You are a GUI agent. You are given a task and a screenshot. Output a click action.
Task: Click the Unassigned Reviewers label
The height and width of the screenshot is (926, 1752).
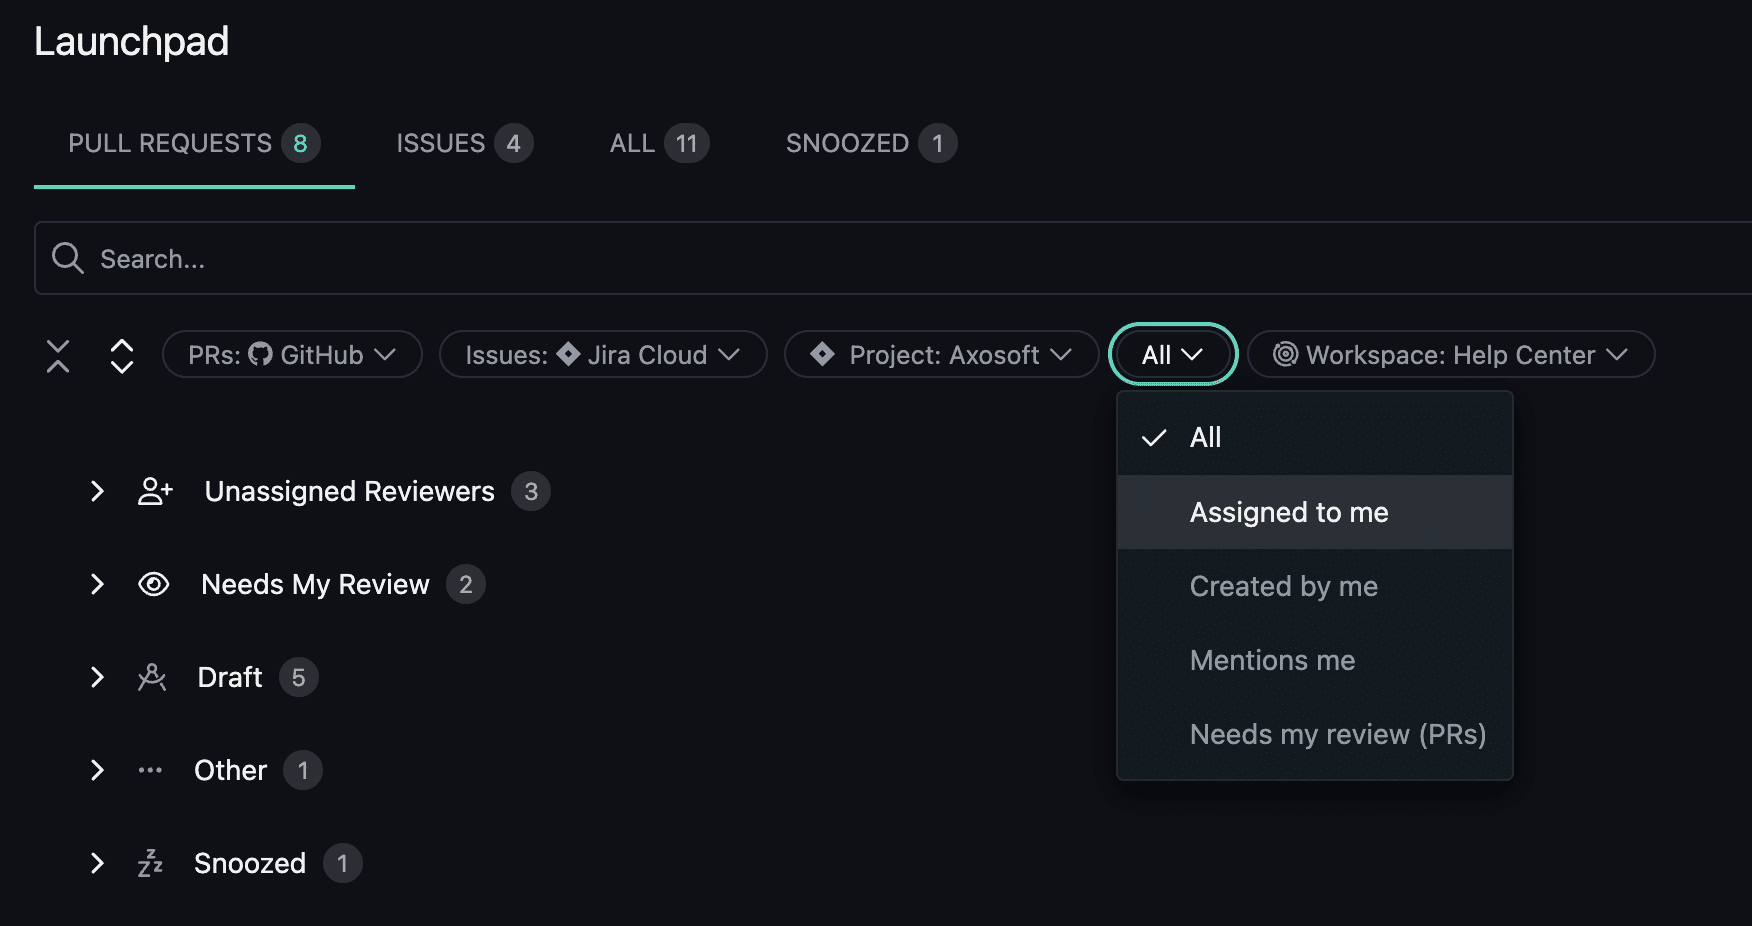pyautogui.click(x=349, y=491)
